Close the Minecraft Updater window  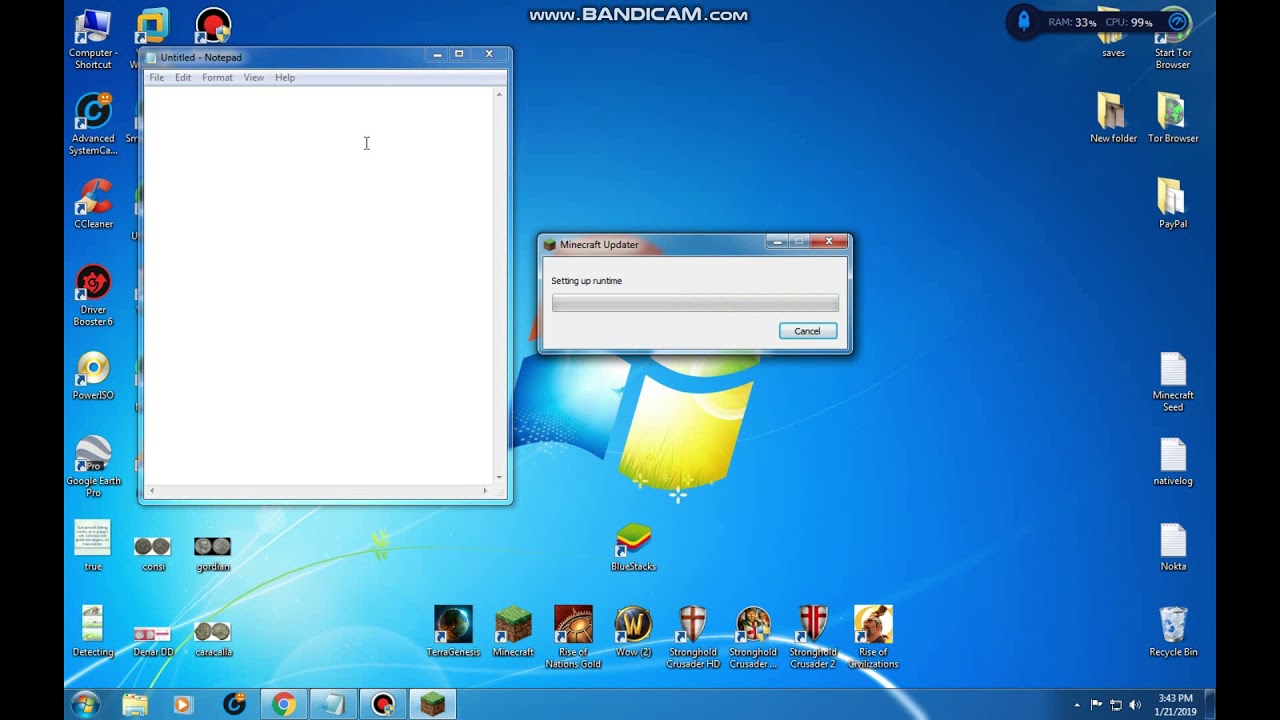pos(829,241)
